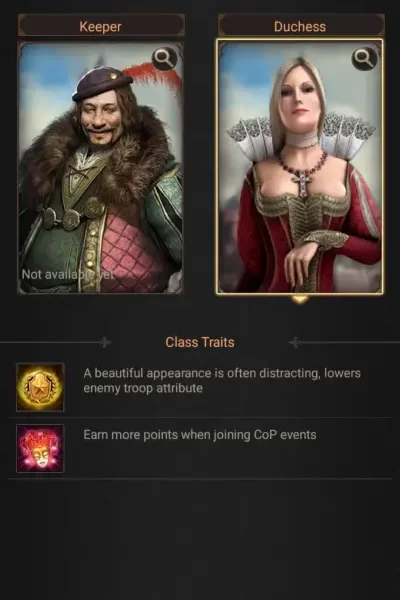This screenshot has height=600, width=400.
Task: Click the magnifier icon on Keeper portrait
Action: [165, 59]
